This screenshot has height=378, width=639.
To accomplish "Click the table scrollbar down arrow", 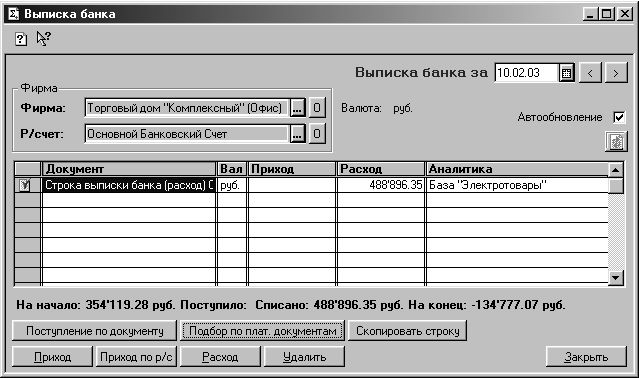I will coord(615,278).
